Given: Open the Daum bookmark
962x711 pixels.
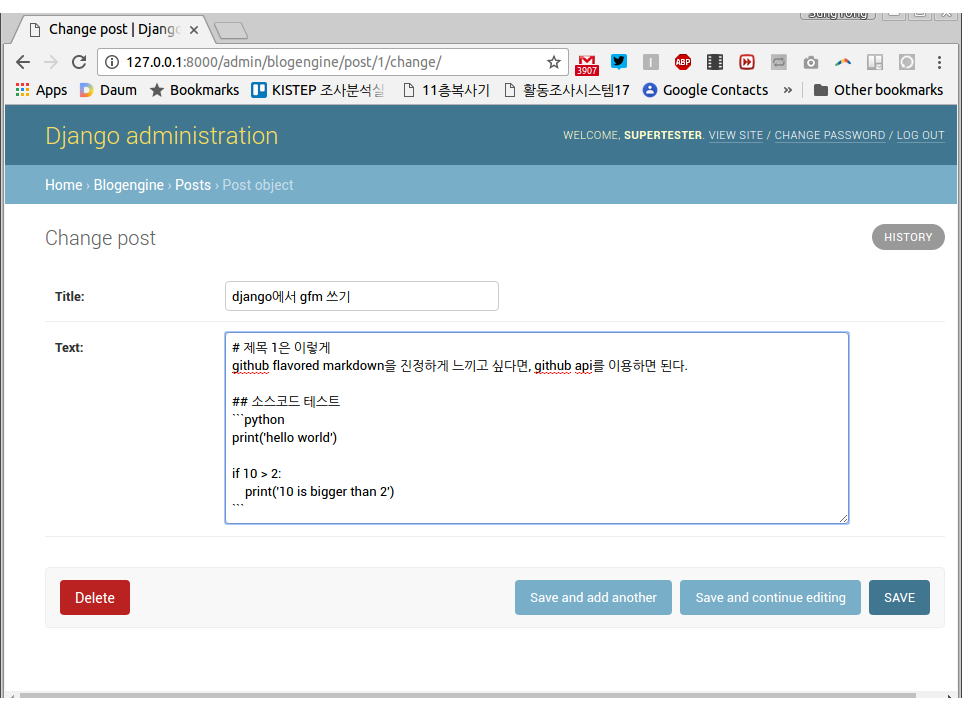Looking at the screenshot, I should (x=108, y=90).
